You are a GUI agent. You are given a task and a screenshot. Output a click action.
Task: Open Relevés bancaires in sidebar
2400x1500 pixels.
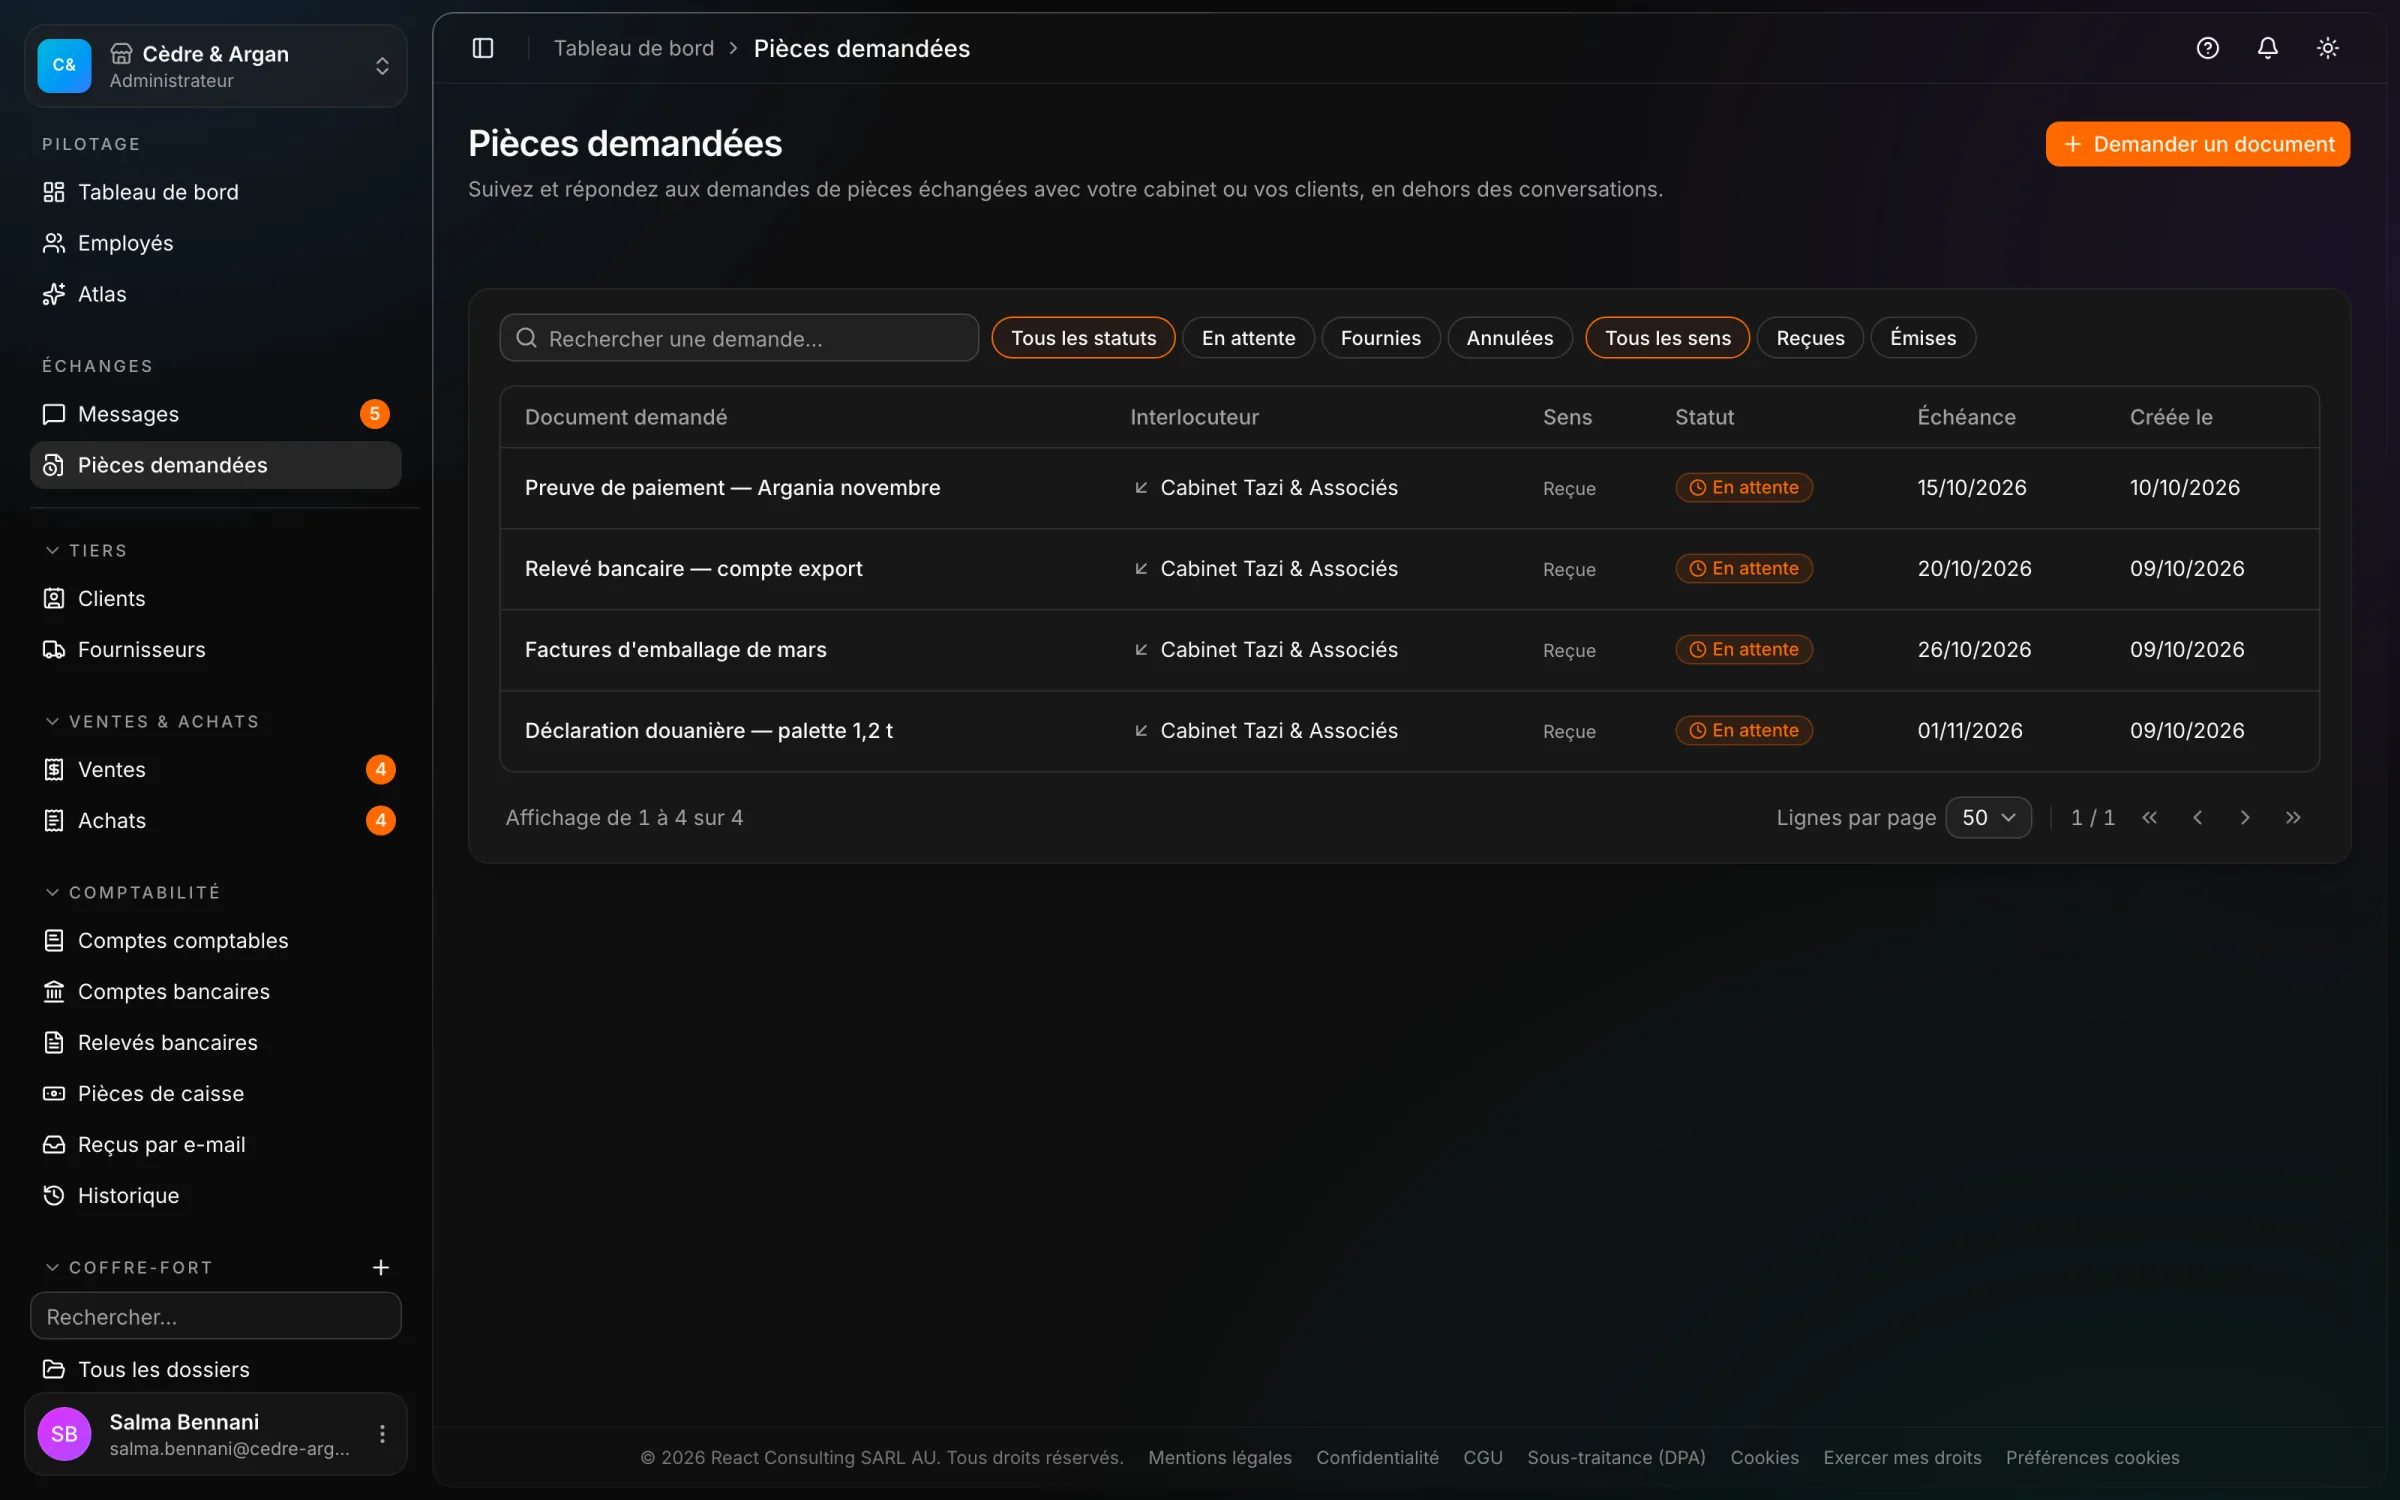pos(216,1042)
